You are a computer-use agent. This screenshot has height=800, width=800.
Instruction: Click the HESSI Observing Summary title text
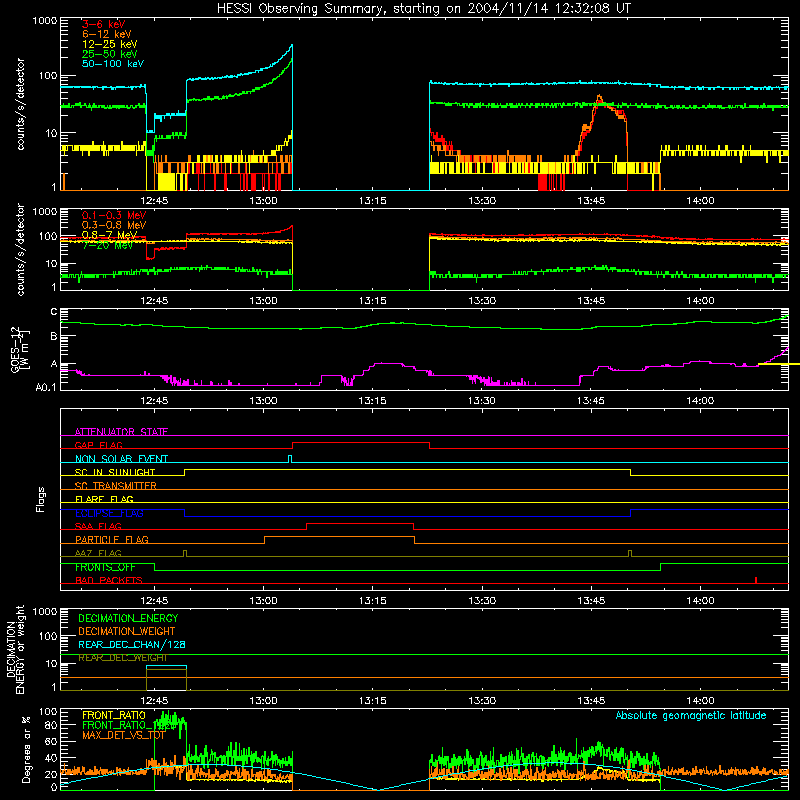[423, 9]
